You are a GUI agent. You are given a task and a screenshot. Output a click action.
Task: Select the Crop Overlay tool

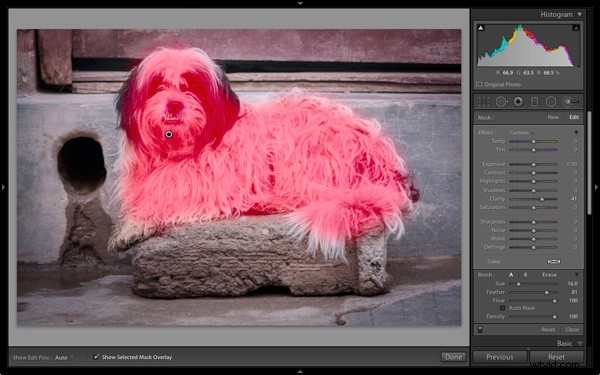[484, 102]
